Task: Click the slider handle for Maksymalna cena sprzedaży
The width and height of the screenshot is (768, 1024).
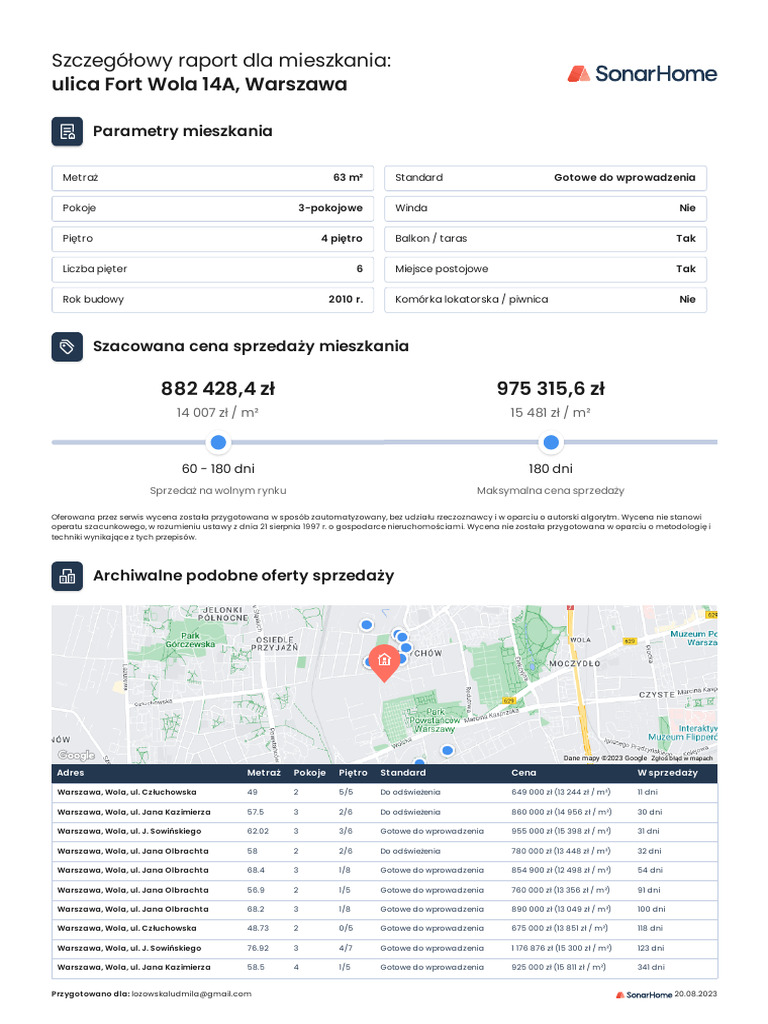Action: (550, 442)
